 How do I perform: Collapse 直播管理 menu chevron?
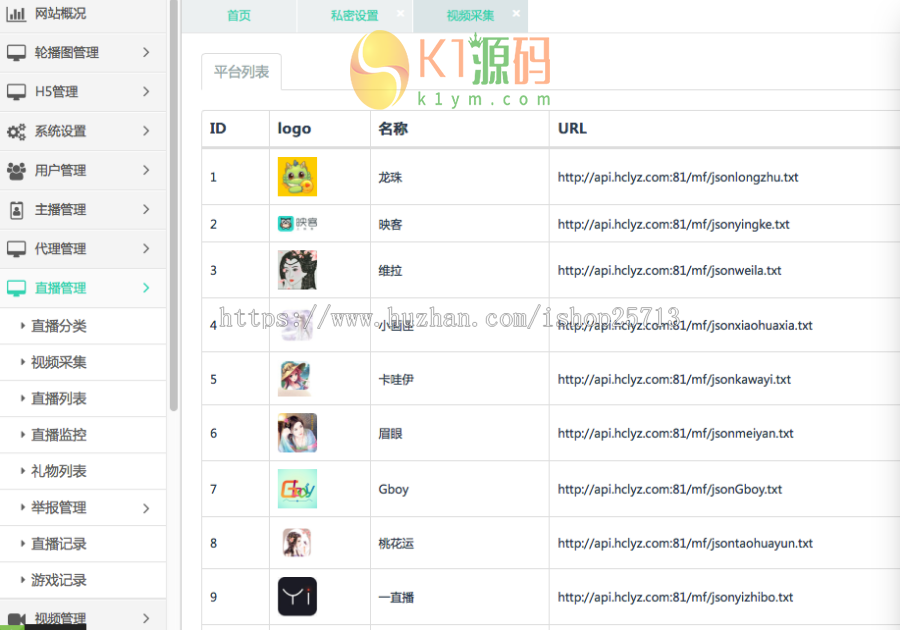click(x=146, y=287)
